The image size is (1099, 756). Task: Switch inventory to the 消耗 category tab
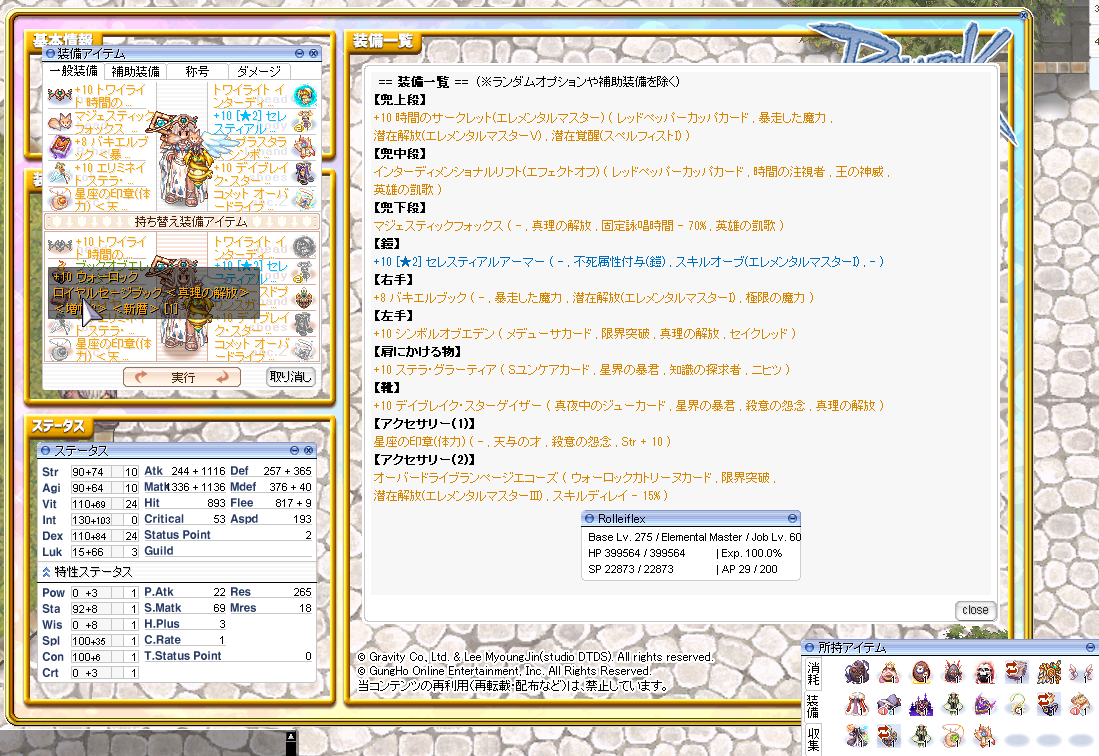pos(815,672)
